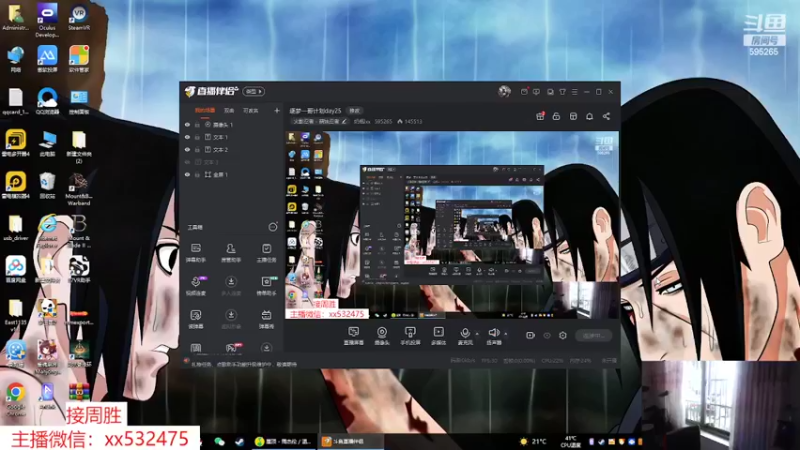Click the live preview canvas
The image size is (800, 450).
[x=452, y=225]
